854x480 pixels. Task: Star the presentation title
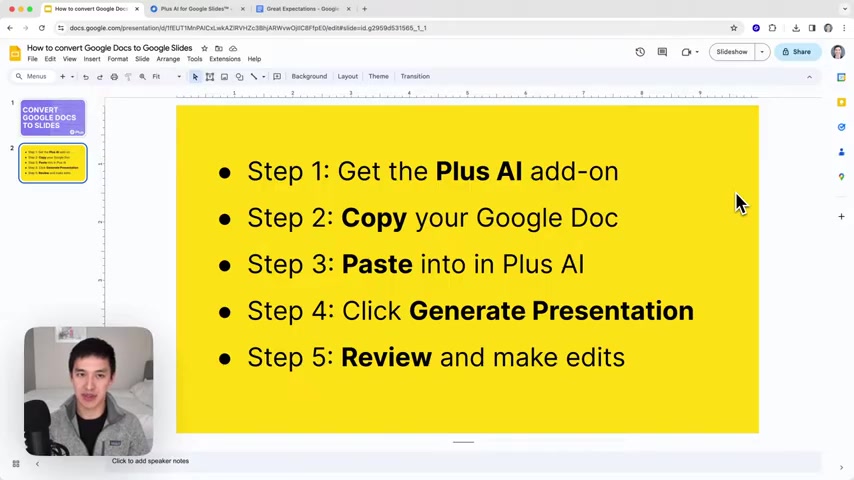click(204, 48)
